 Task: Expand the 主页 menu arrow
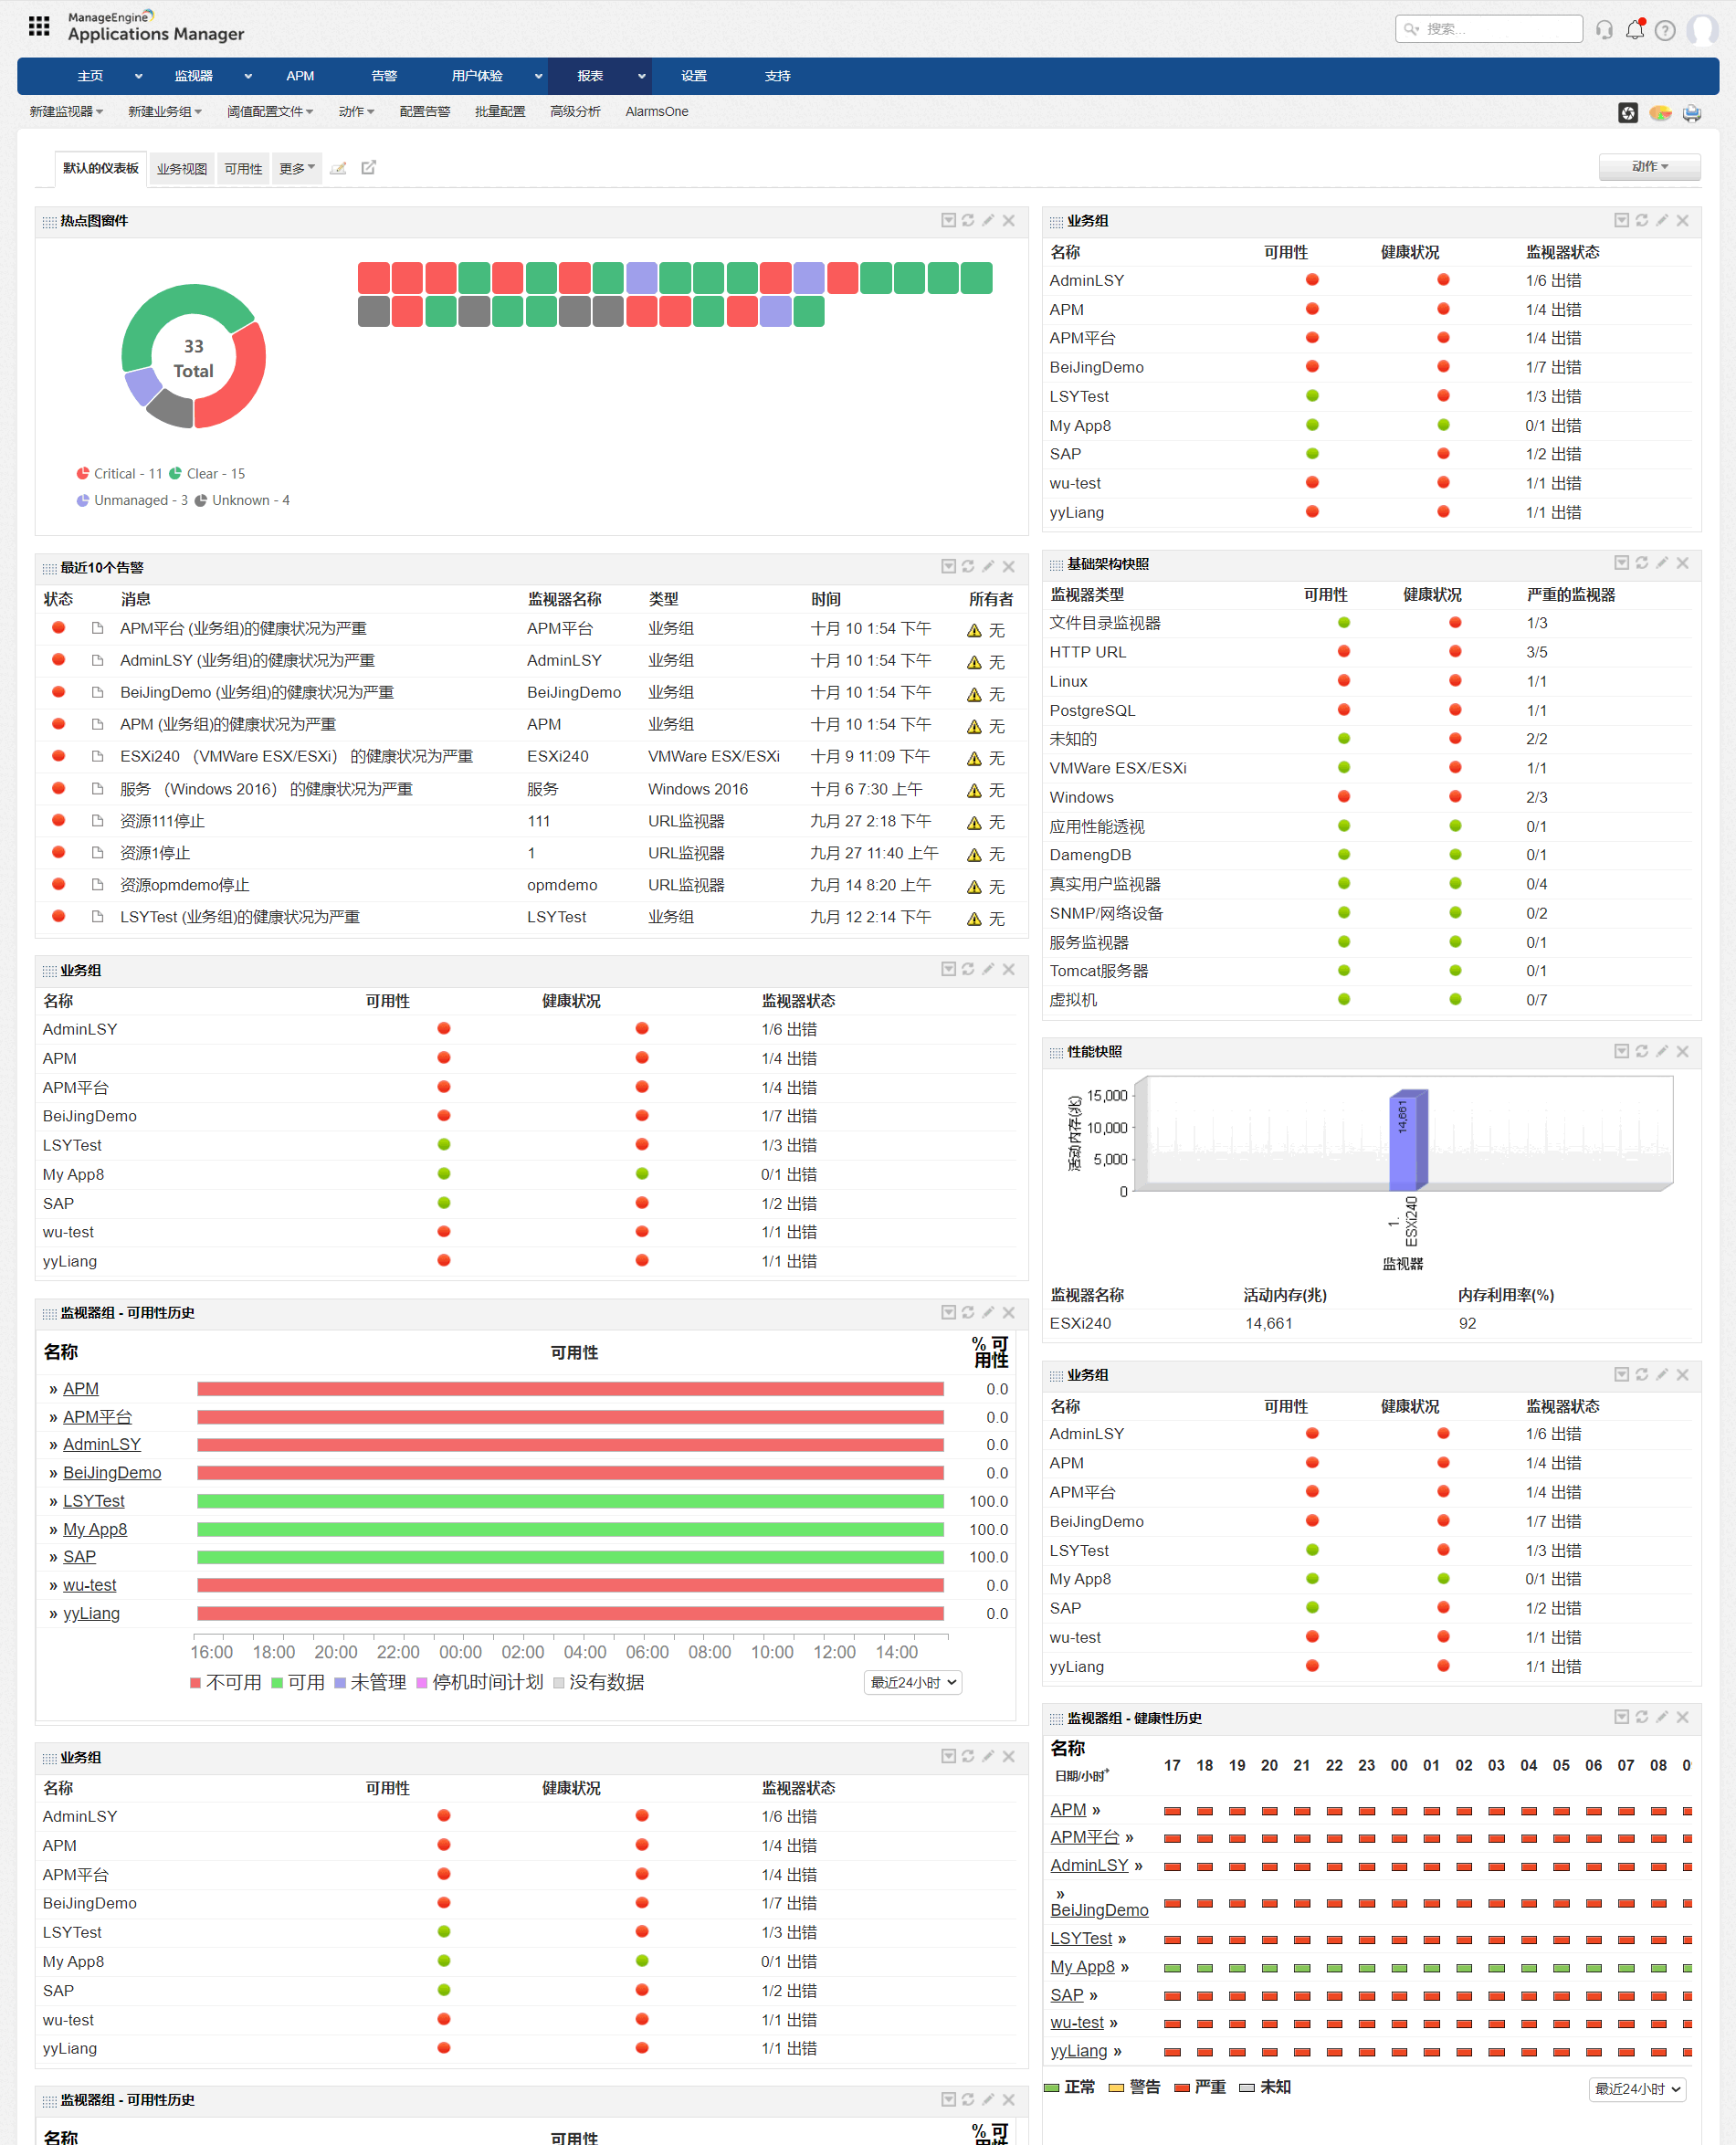[x=138, y=76]
